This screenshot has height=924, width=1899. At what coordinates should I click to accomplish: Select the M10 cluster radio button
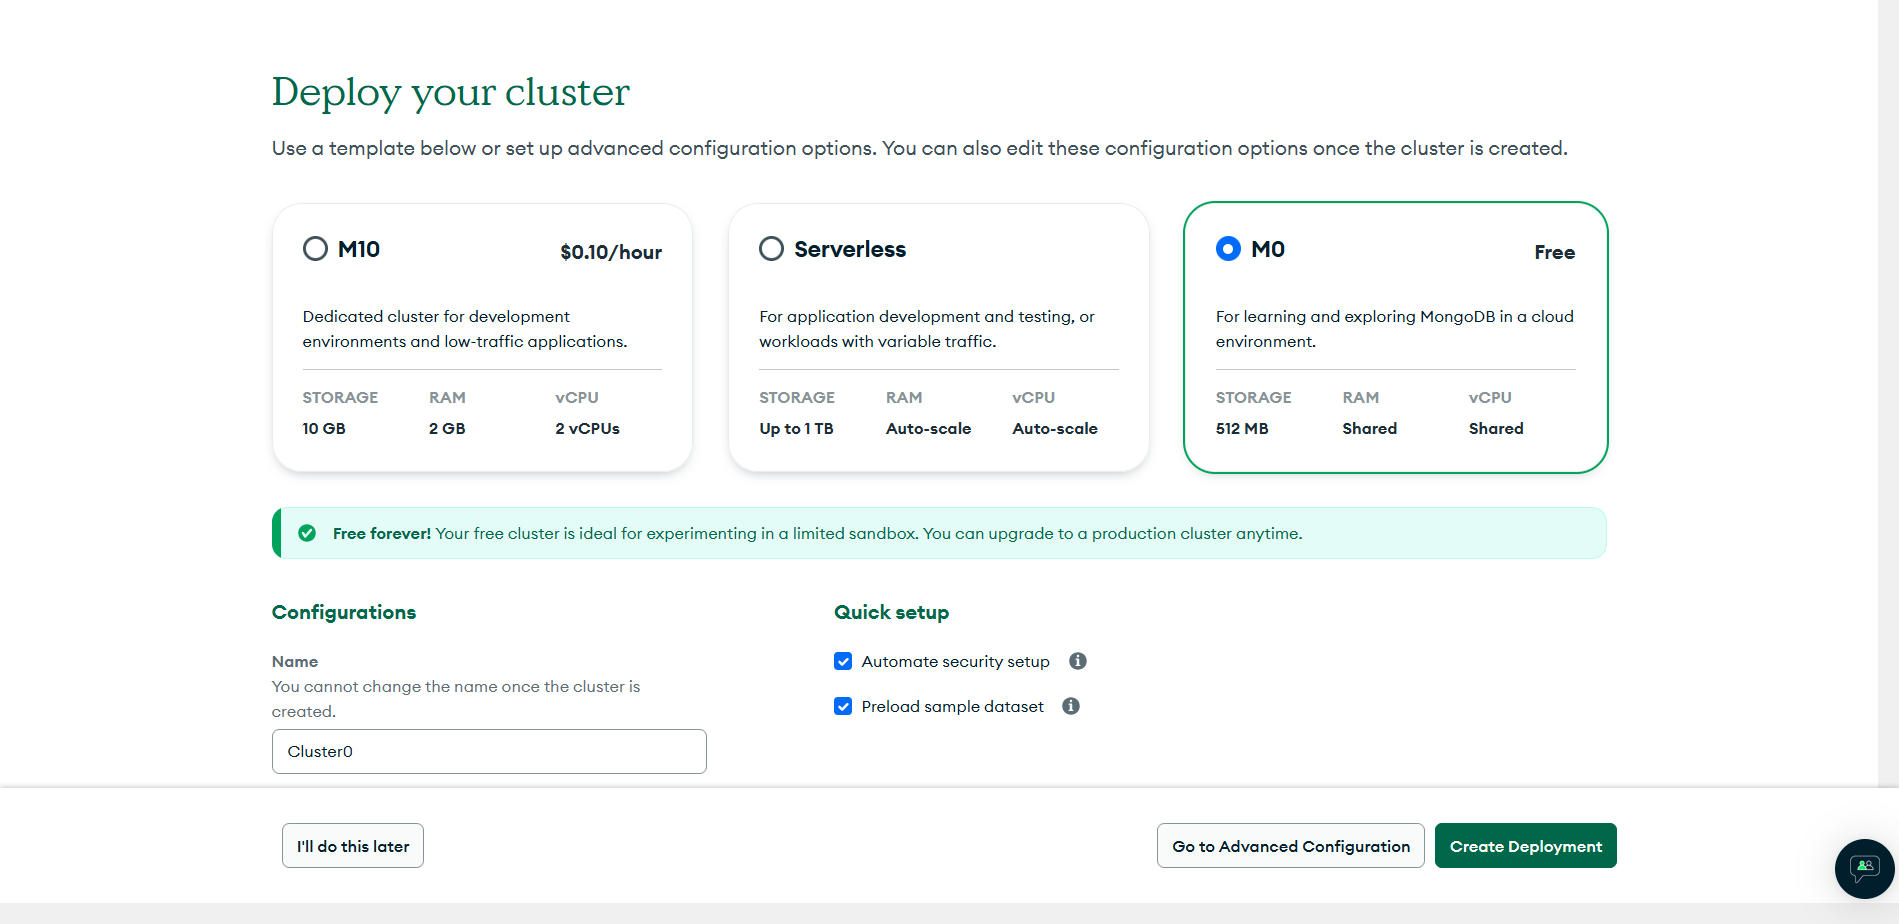click(x=315, y=249)
